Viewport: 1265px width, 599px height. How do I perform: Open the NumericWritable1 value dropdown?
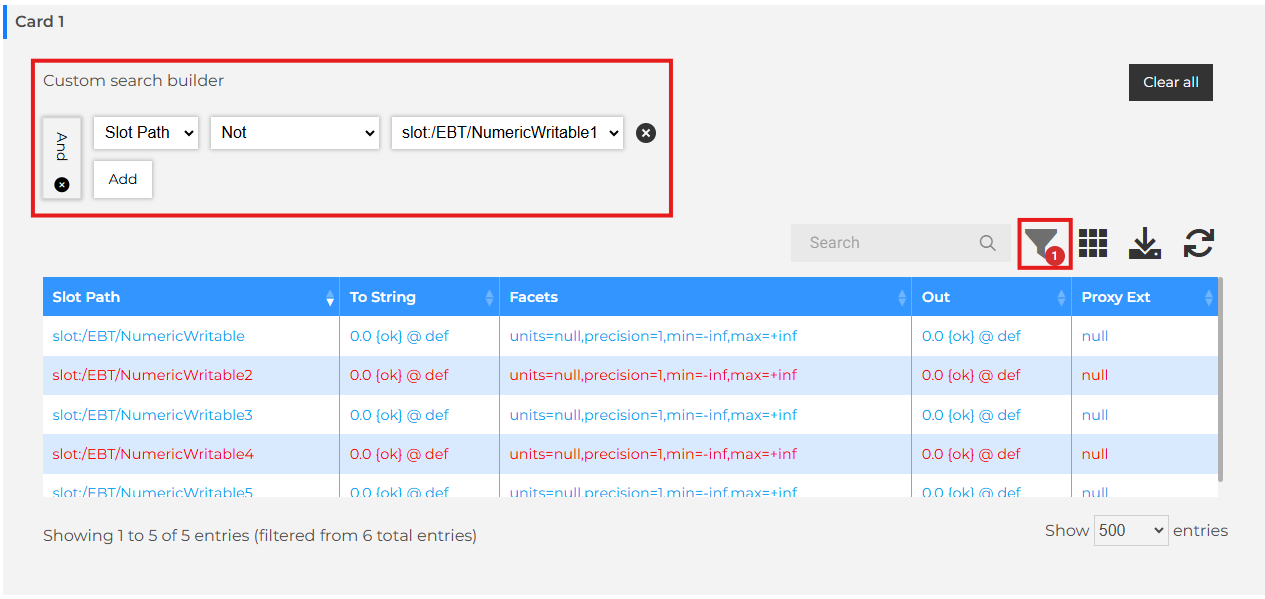click(507, 133)
